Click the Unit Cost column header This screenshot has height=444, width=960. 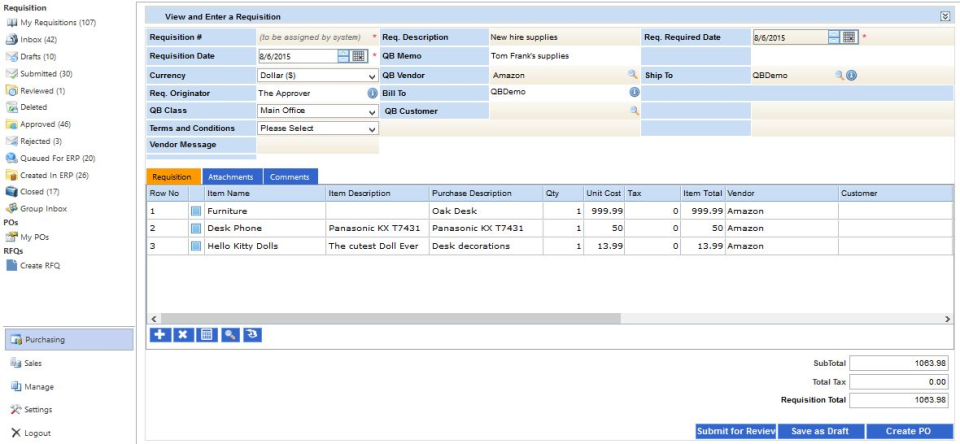tap(603, 194)
